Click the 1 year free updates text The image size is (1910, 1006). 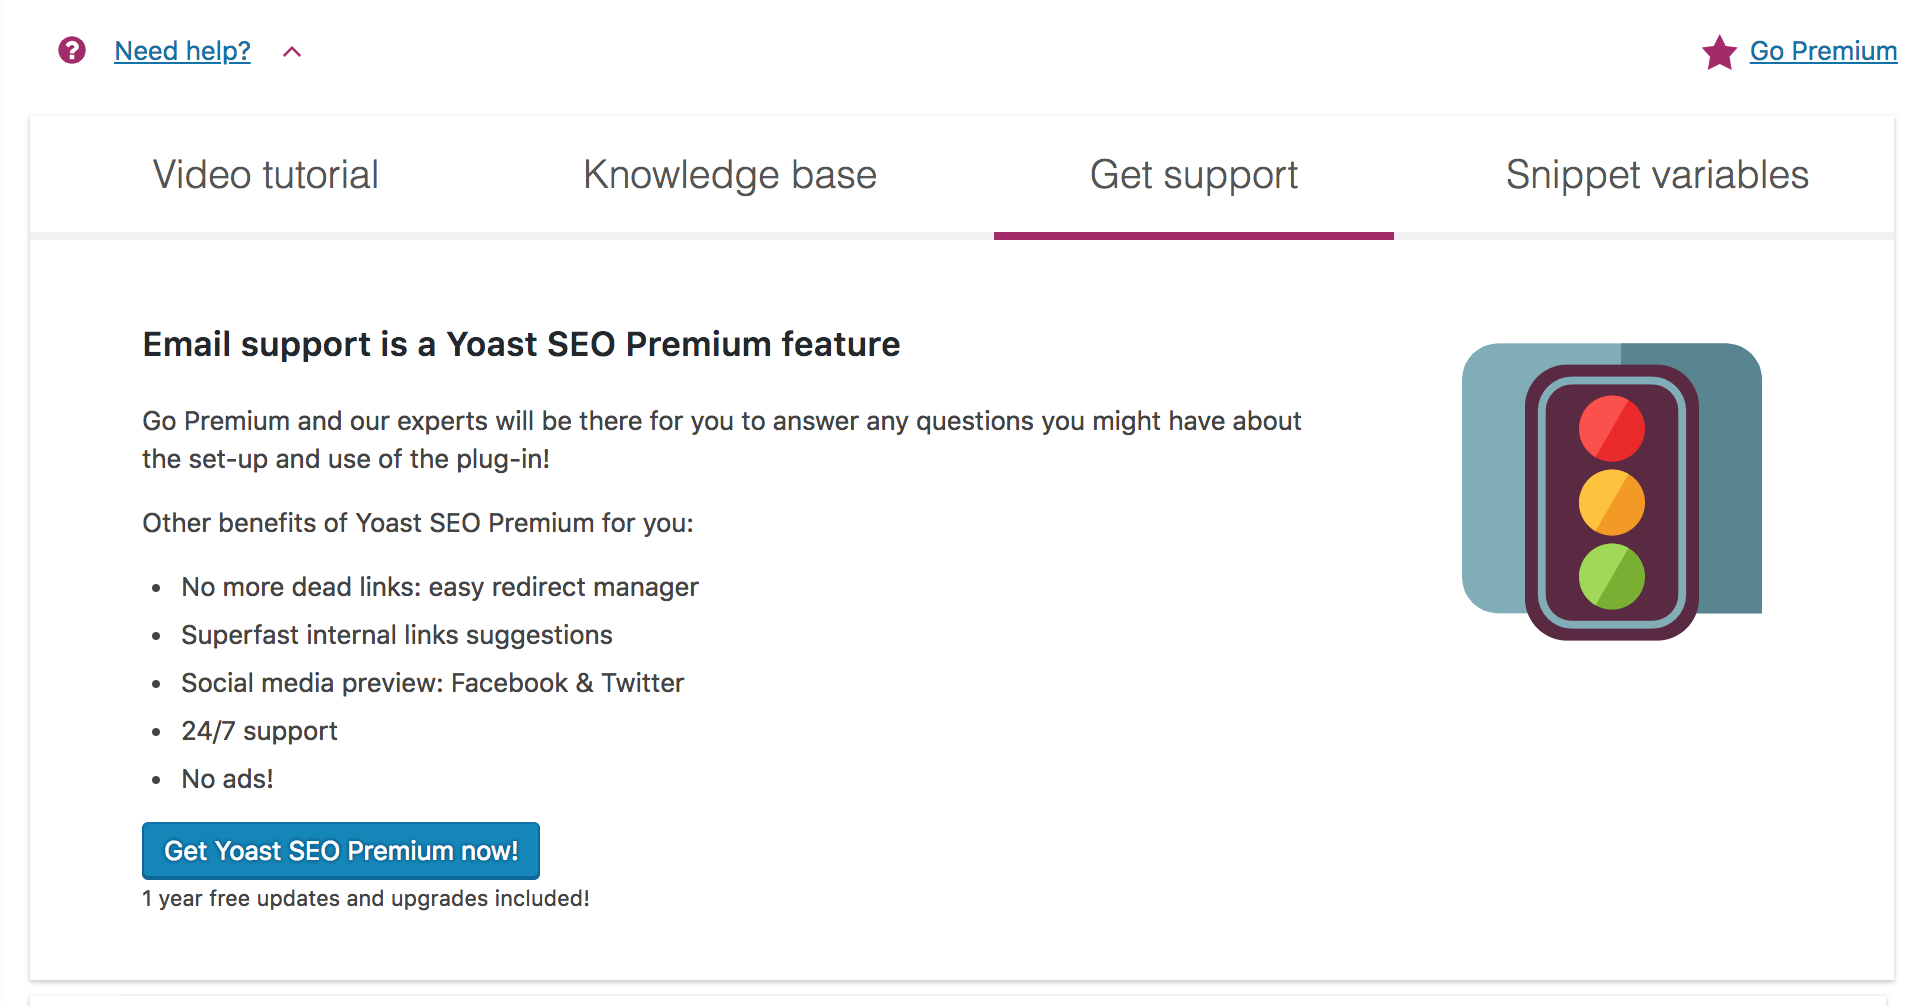[365, 898]
